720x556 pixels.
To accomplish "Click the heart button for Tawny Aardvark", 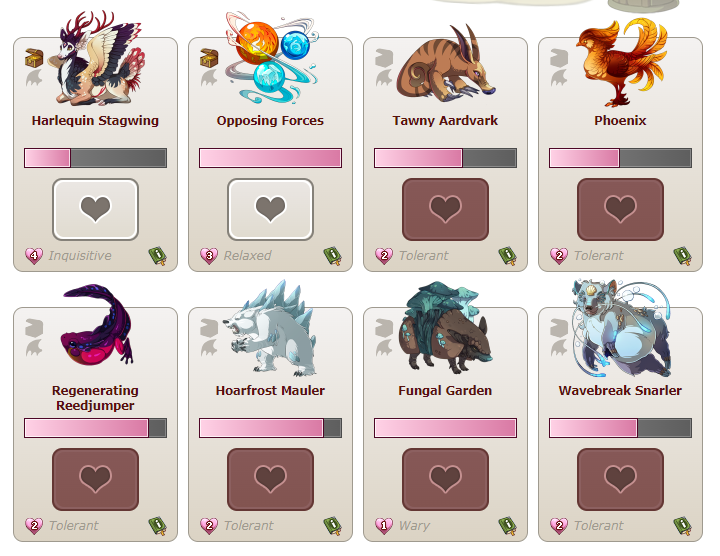I will [445, 209].
